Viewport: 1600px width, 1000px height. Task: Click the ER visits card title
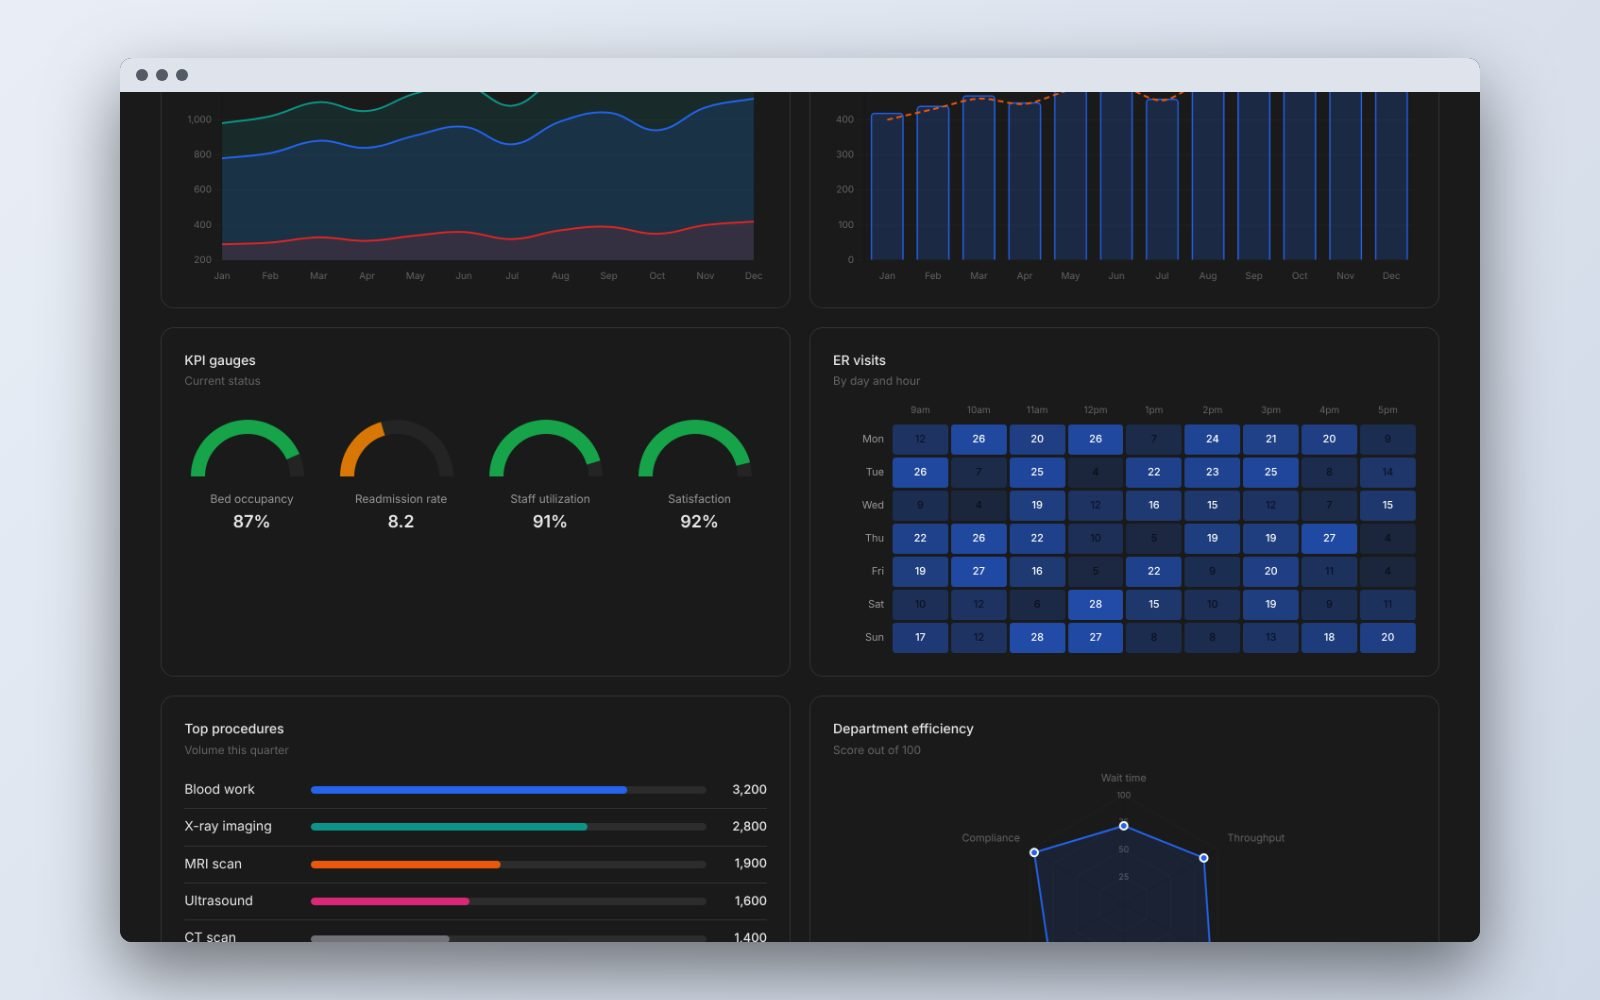(859, 360)
